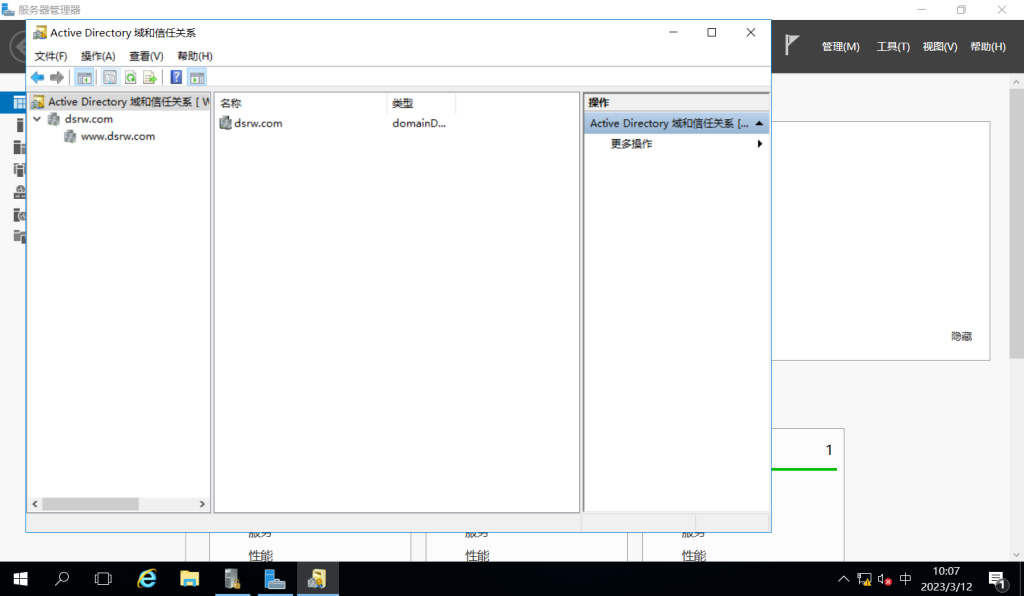Select the All Servers icon in Server Manager sidebar
1024x596 pixels.
tap(19, 148)
